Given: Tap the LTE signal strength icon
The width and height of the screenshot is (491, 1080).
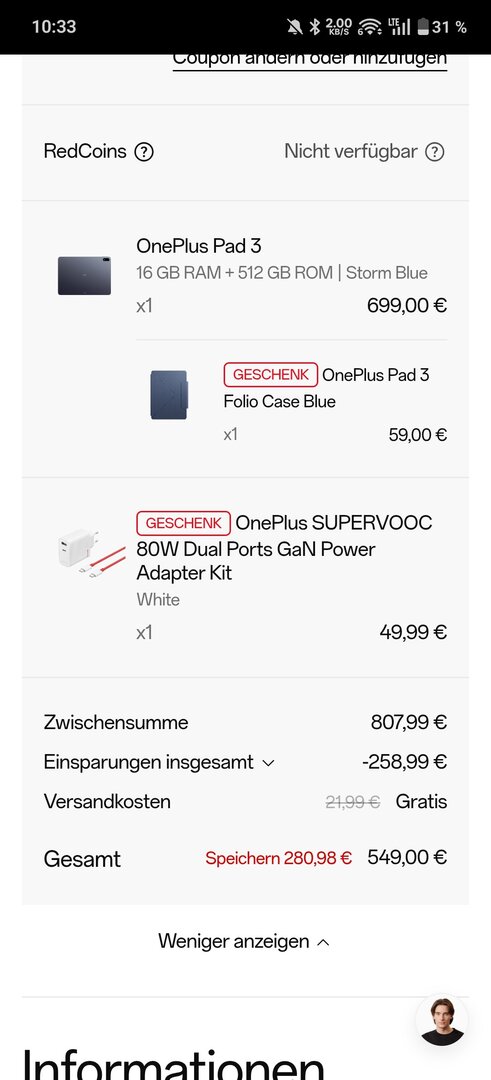Looking at the screenshot, I should click(399, 27).
